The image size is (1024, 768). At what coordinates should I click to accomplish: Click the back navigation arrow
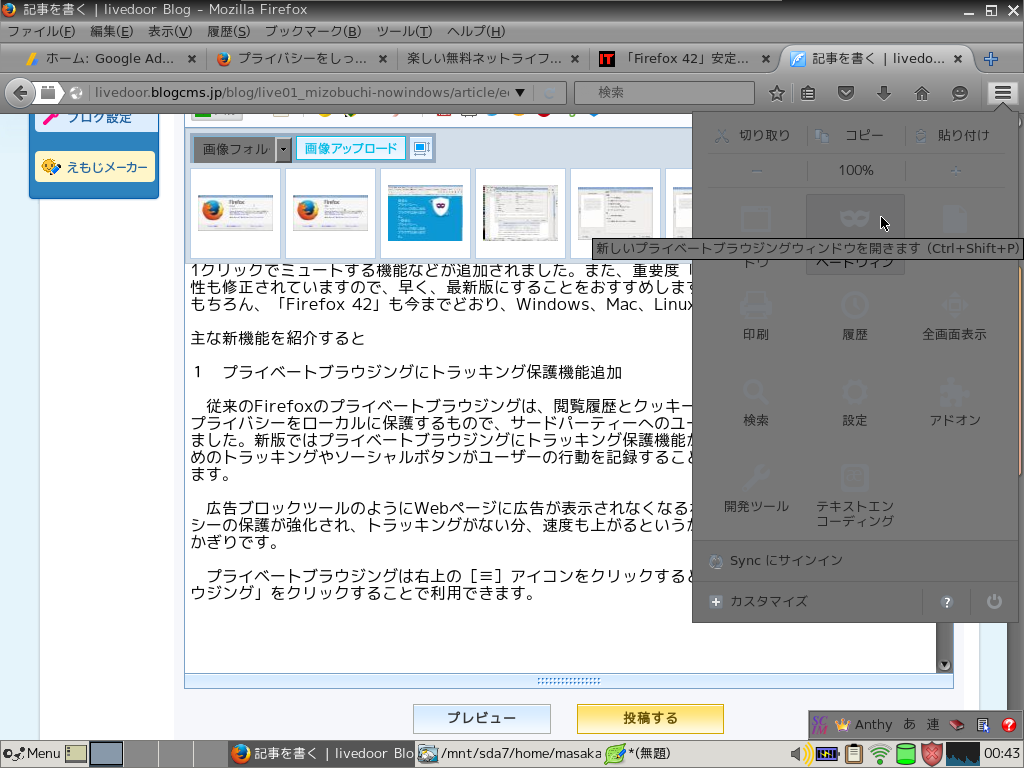click(20, 93)
